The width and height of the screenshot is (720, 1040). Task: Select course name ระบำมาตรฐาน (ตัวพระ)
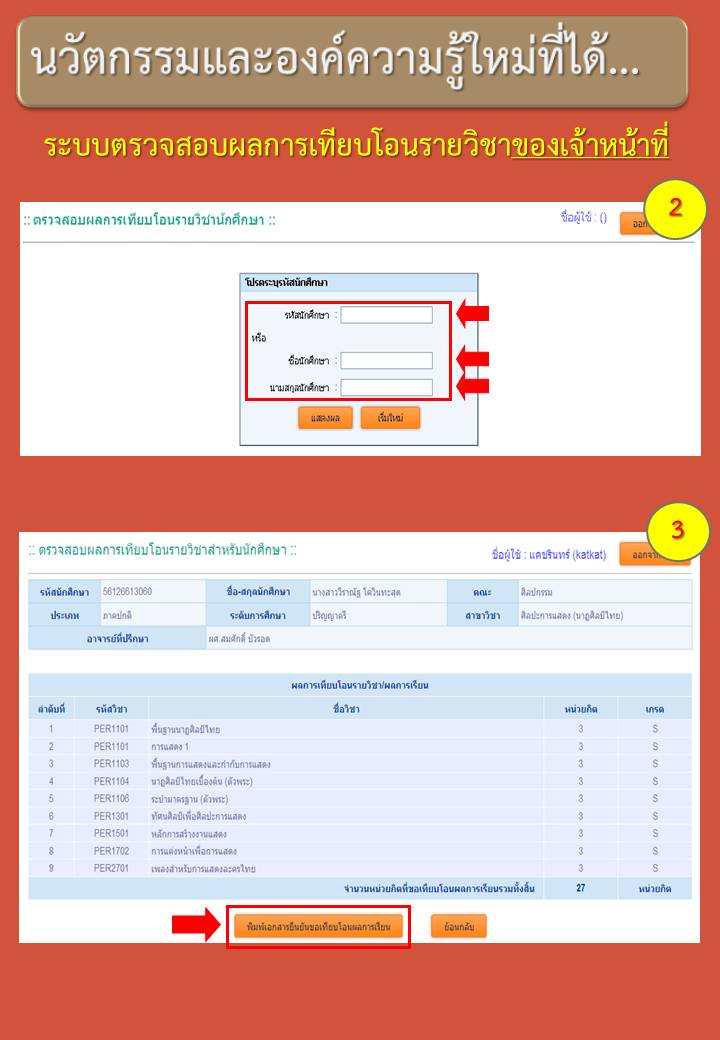[x=190, y=799]
